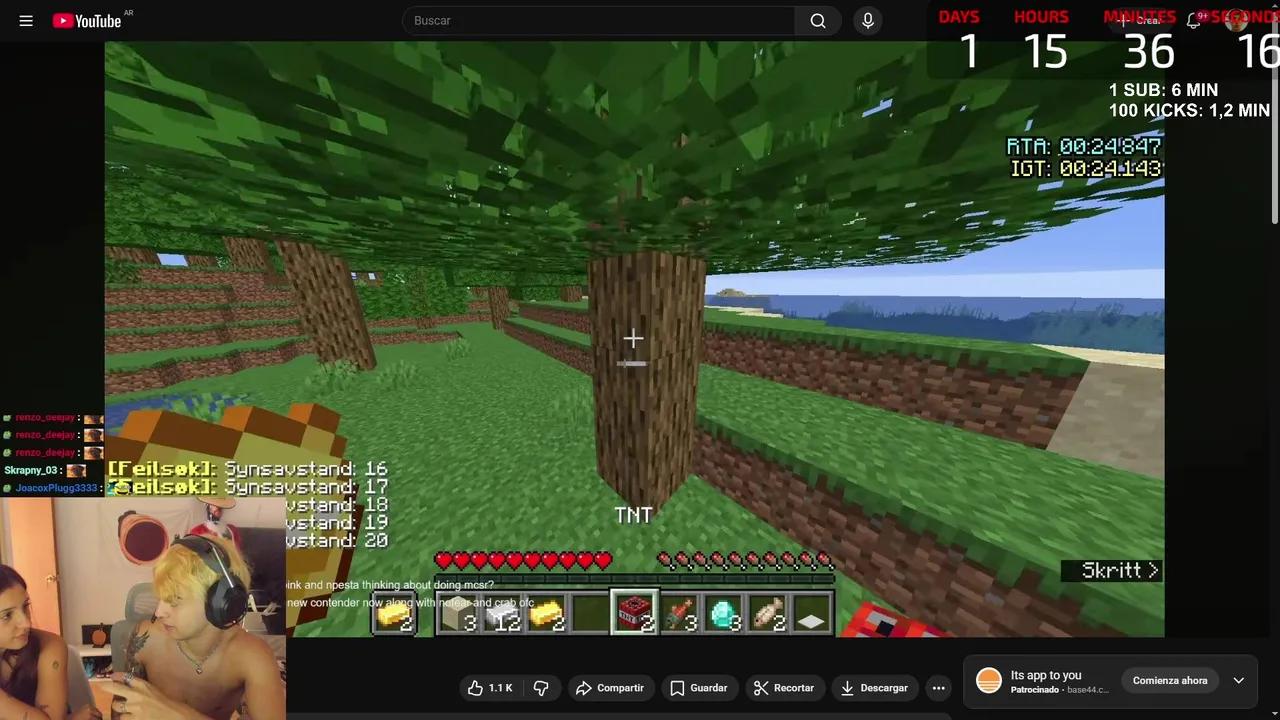Open the notifications bell
1280x720 pixels.
pos(1193,20)
